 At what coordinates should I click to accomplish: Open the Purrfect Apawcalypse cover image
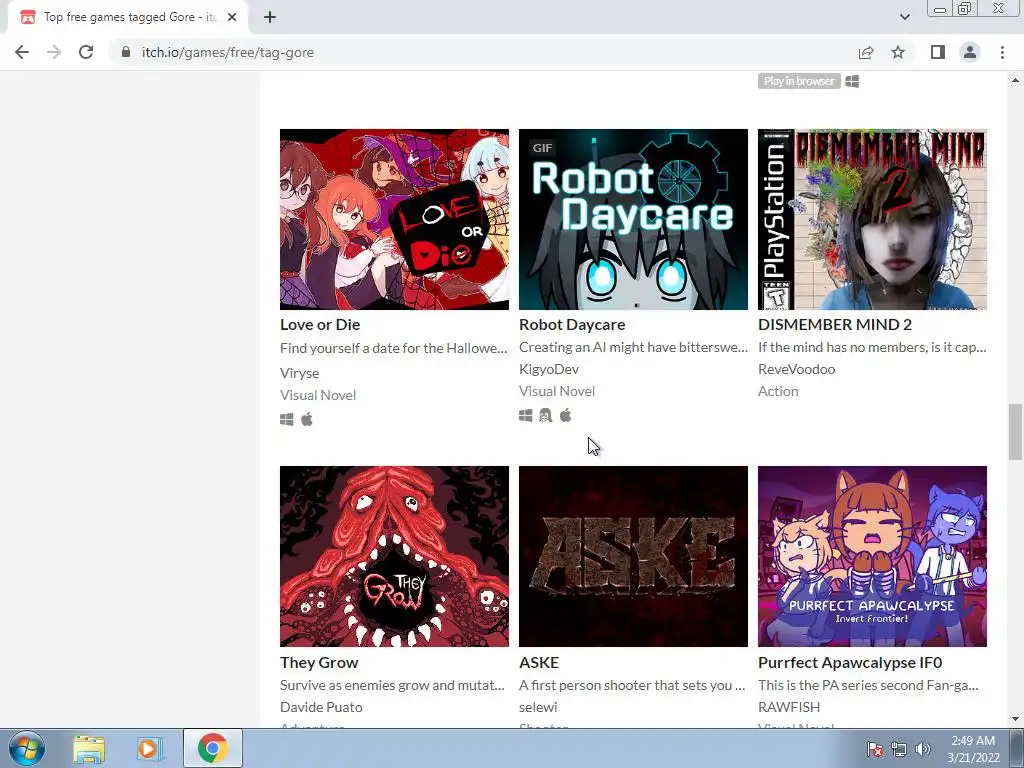pyautogui.click(x=872, y=556)
